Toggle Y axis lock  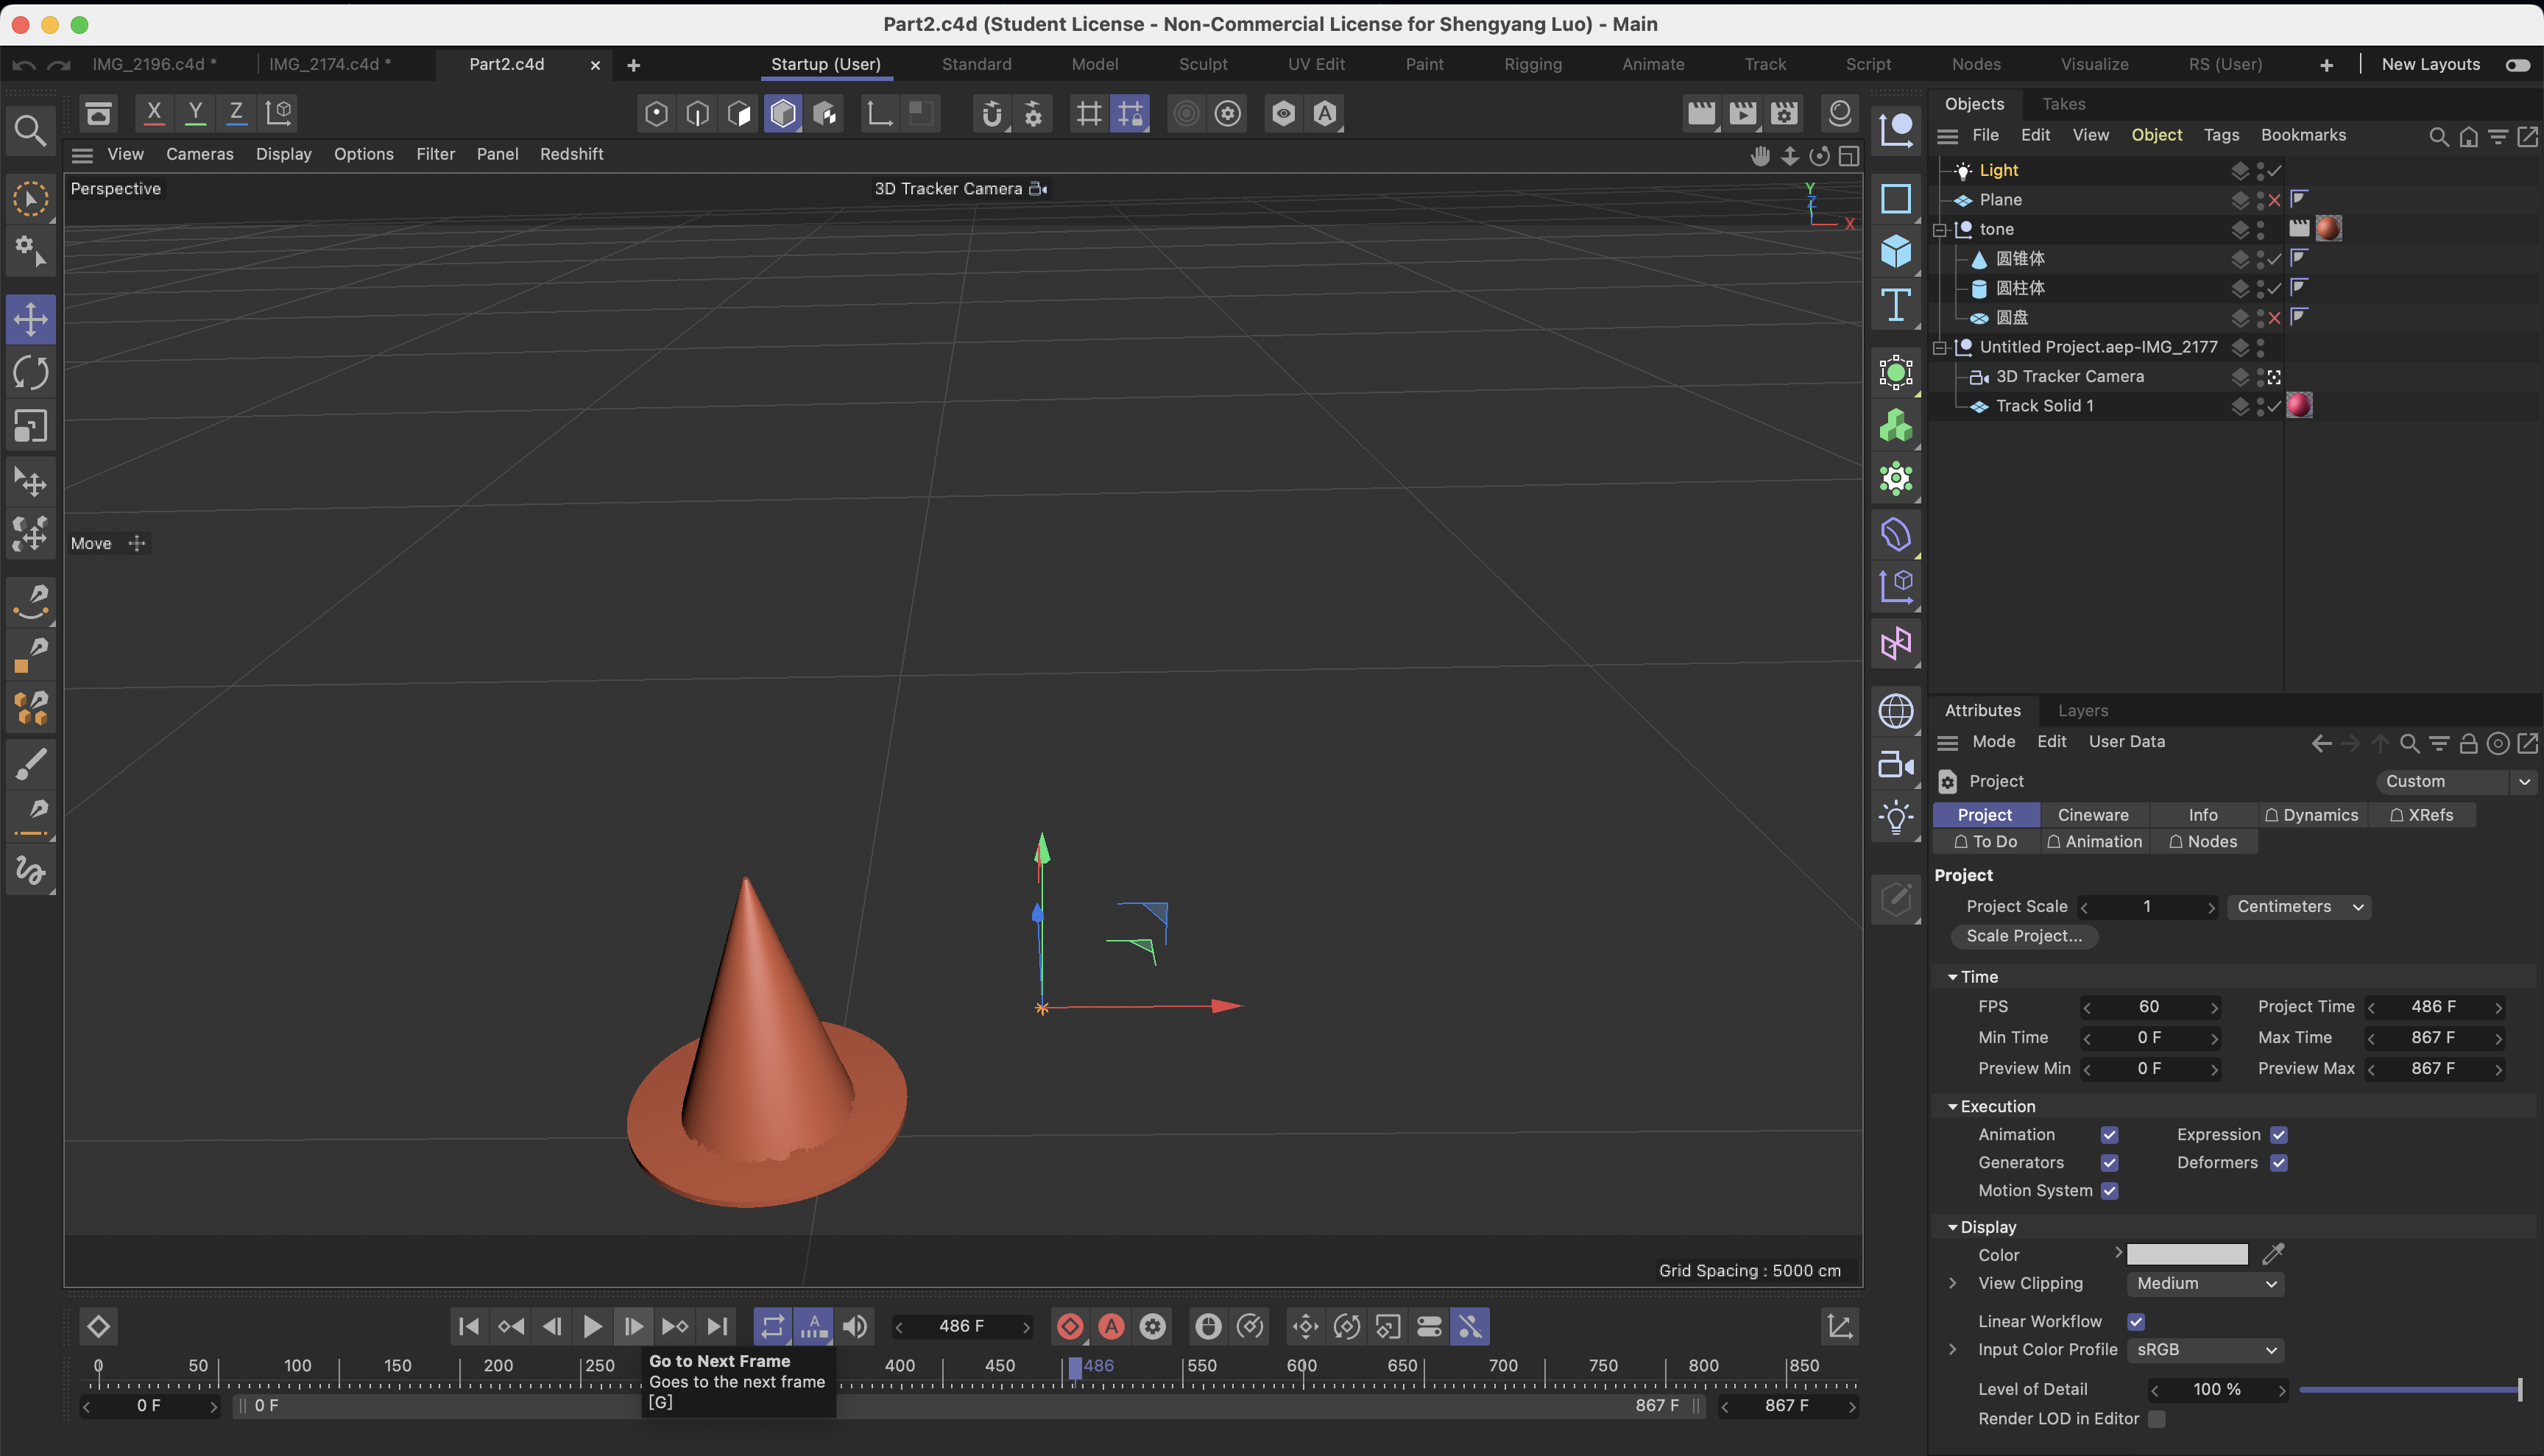195,113
